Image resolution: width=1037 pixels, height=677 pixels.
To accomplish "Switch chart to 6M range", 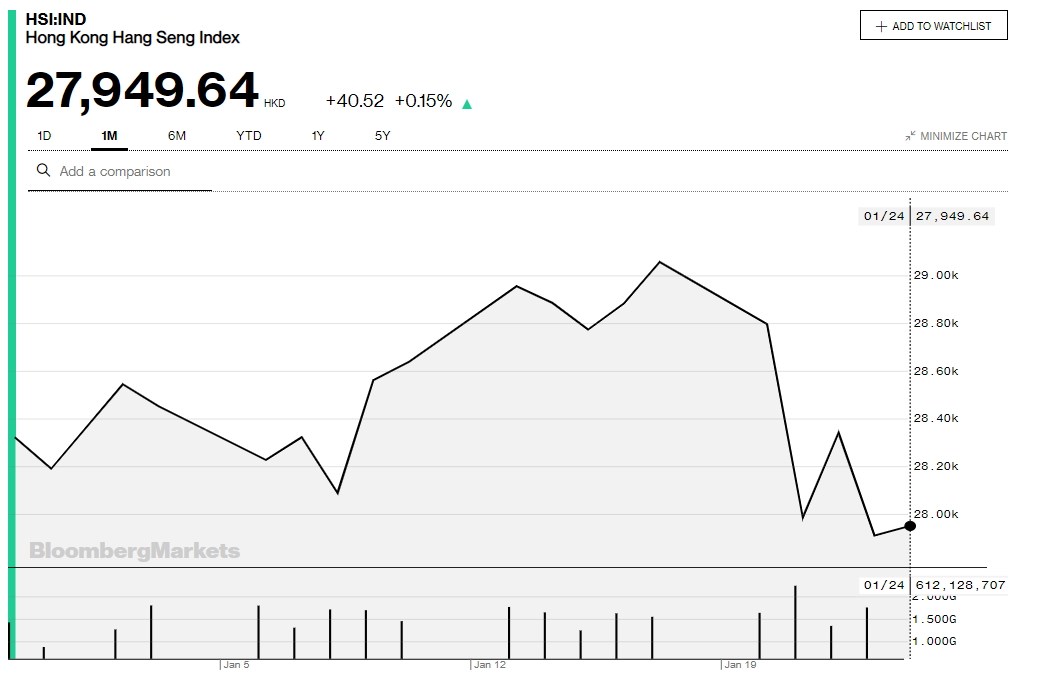I will (177, 136).
